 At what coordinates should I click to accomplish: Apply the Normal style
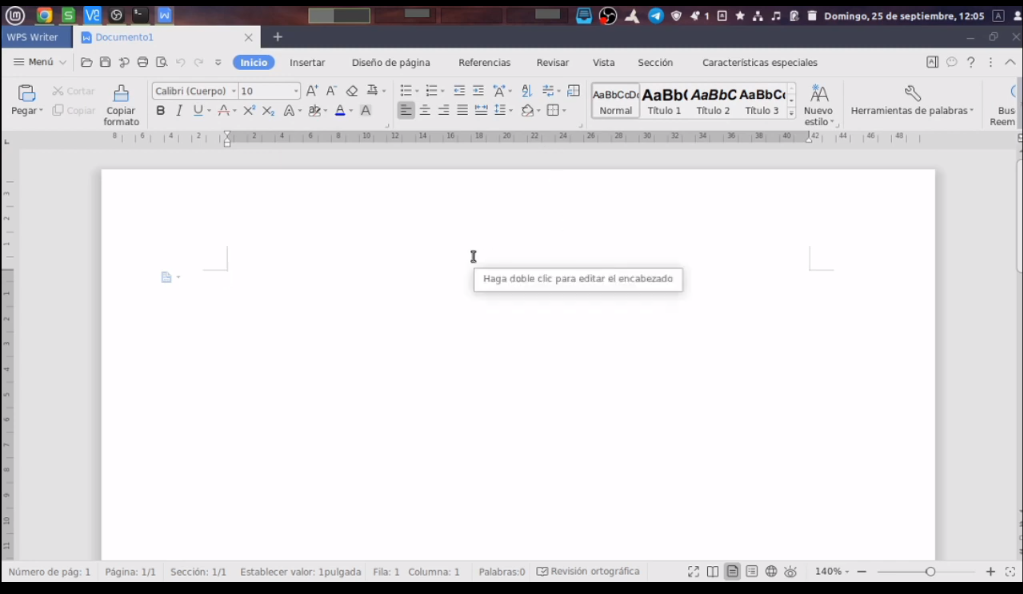pos(616,101)
